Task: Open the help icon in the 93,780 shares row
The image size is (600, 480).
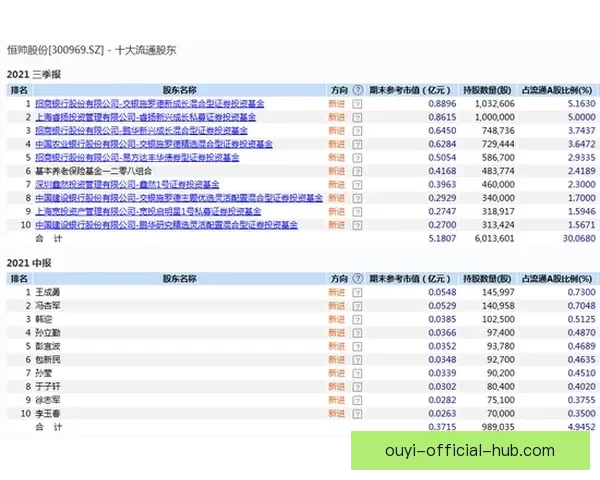Action: coord(357,346)
